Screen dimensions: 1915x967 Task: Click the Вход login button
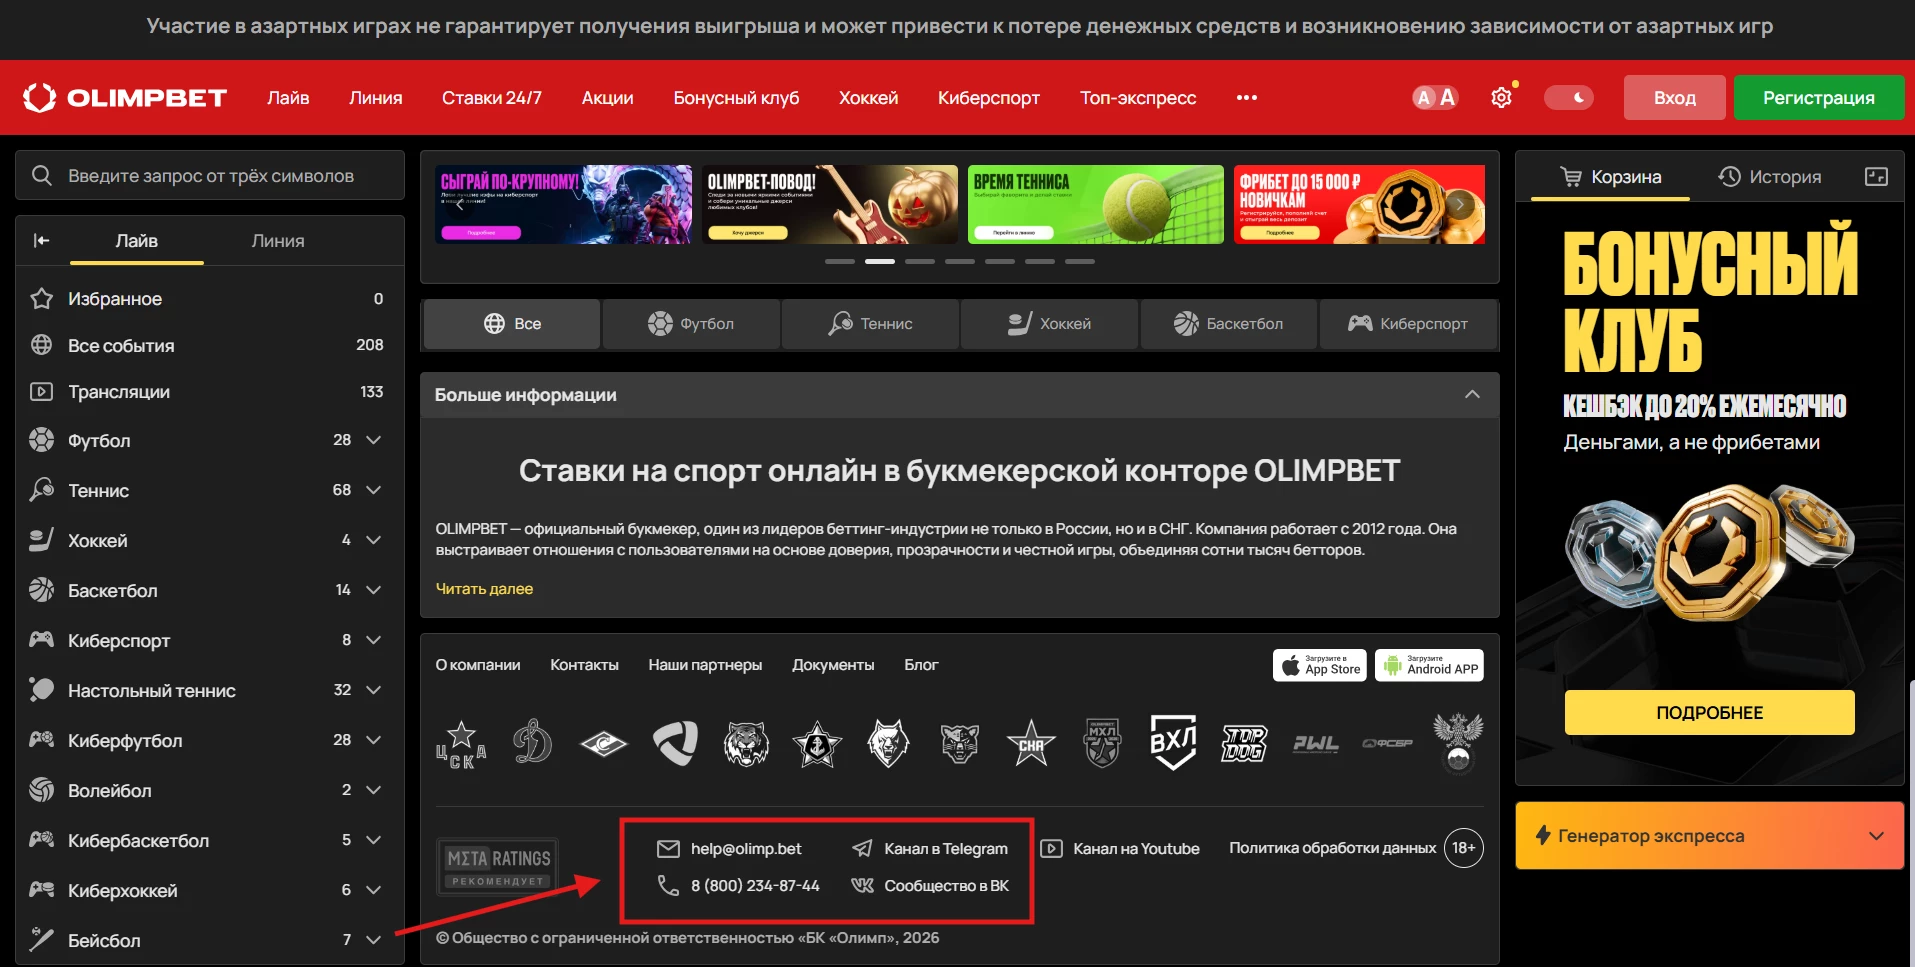[1675, 98]
